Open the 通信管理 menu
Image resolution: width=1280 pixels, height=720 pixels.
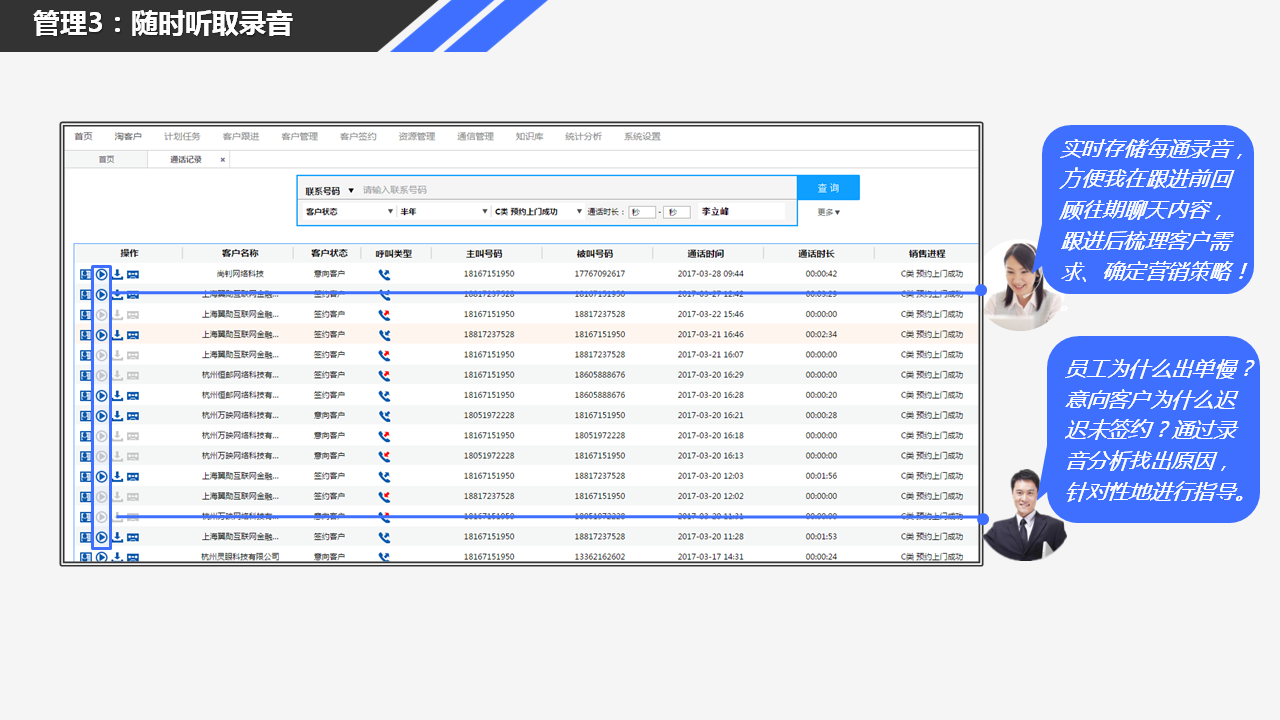[x=475, y=137]
